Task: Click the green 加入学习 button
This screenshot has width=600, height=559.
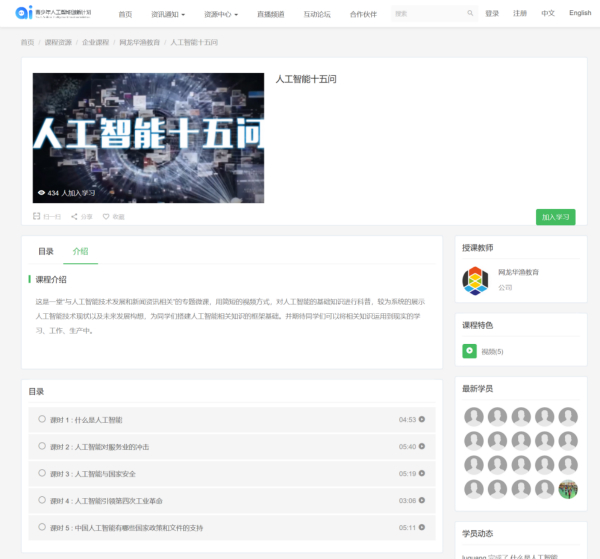Action: pyautogui.click(x=555, y=217)
